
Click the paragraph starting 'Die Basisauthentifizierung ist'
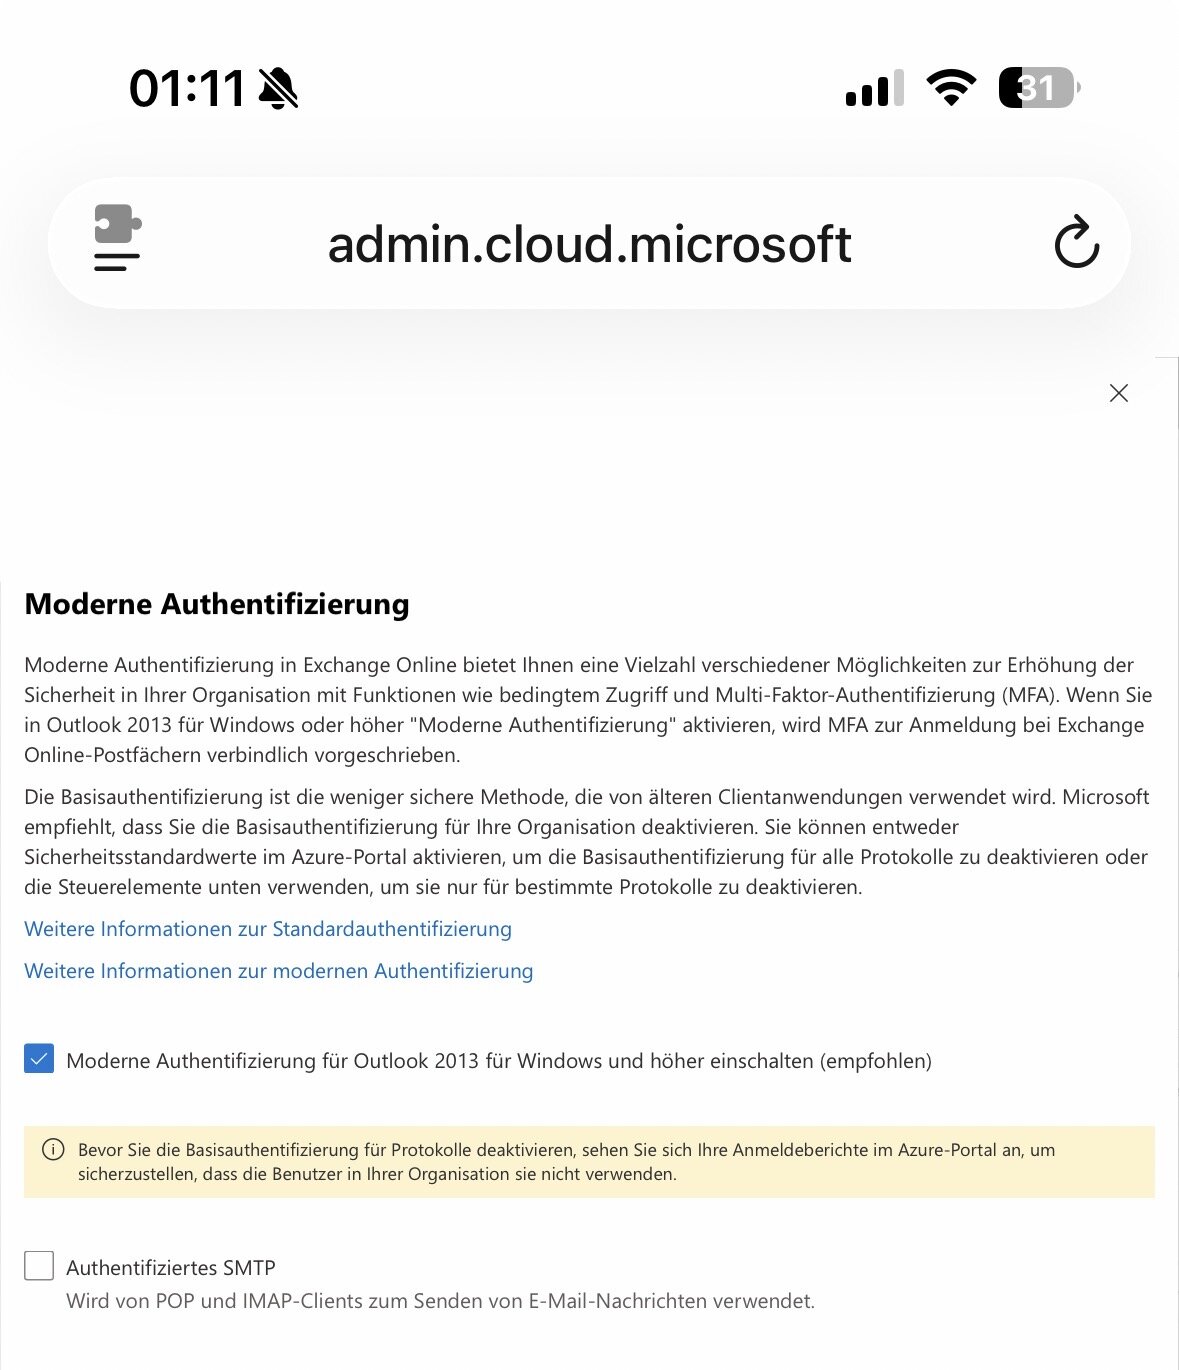coord(586,842)
